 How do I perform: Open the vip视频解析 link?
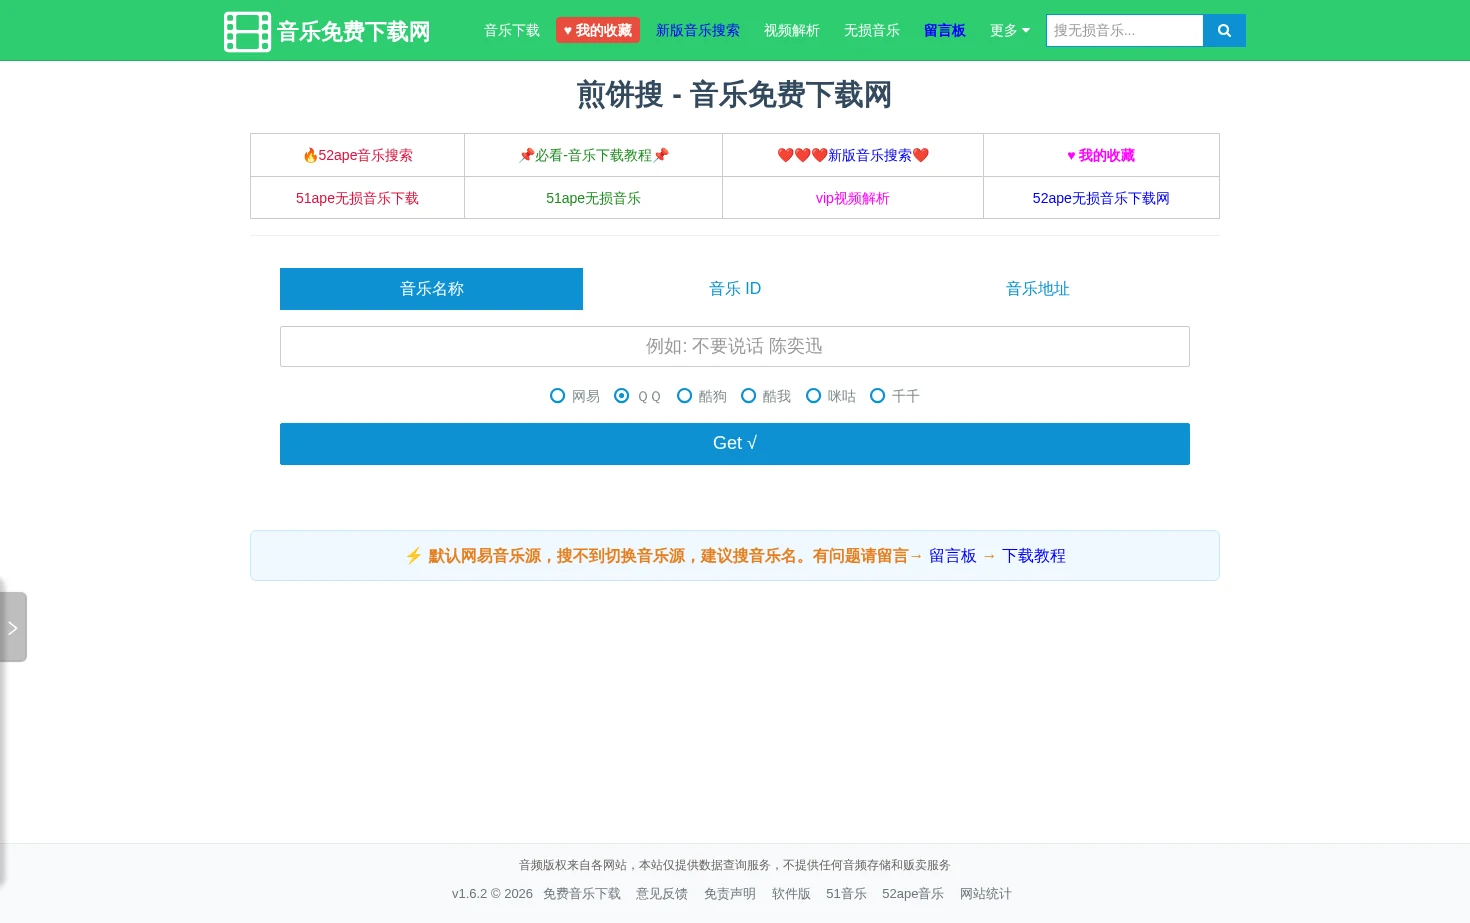click(853, 198)
